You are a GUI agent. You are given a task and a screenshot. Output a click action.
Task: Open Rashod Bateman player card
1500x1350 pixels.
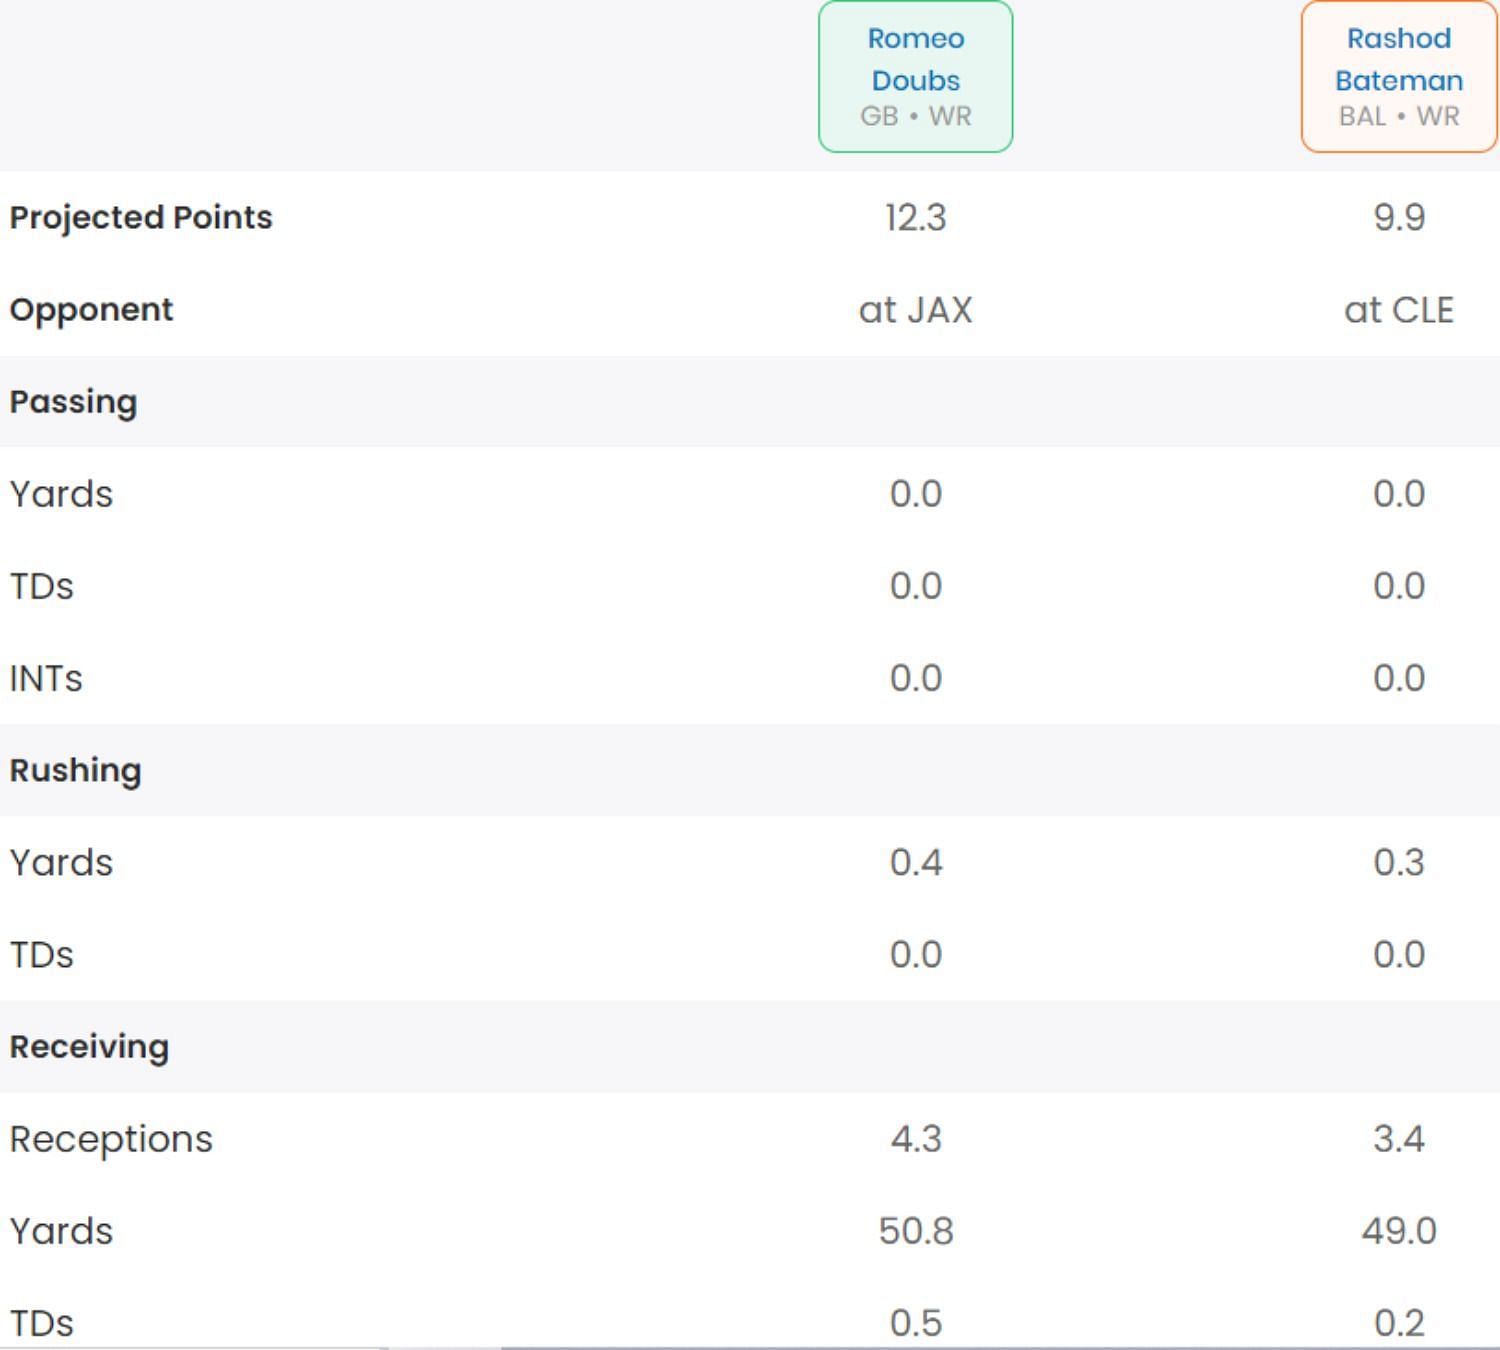point(1398,77)
